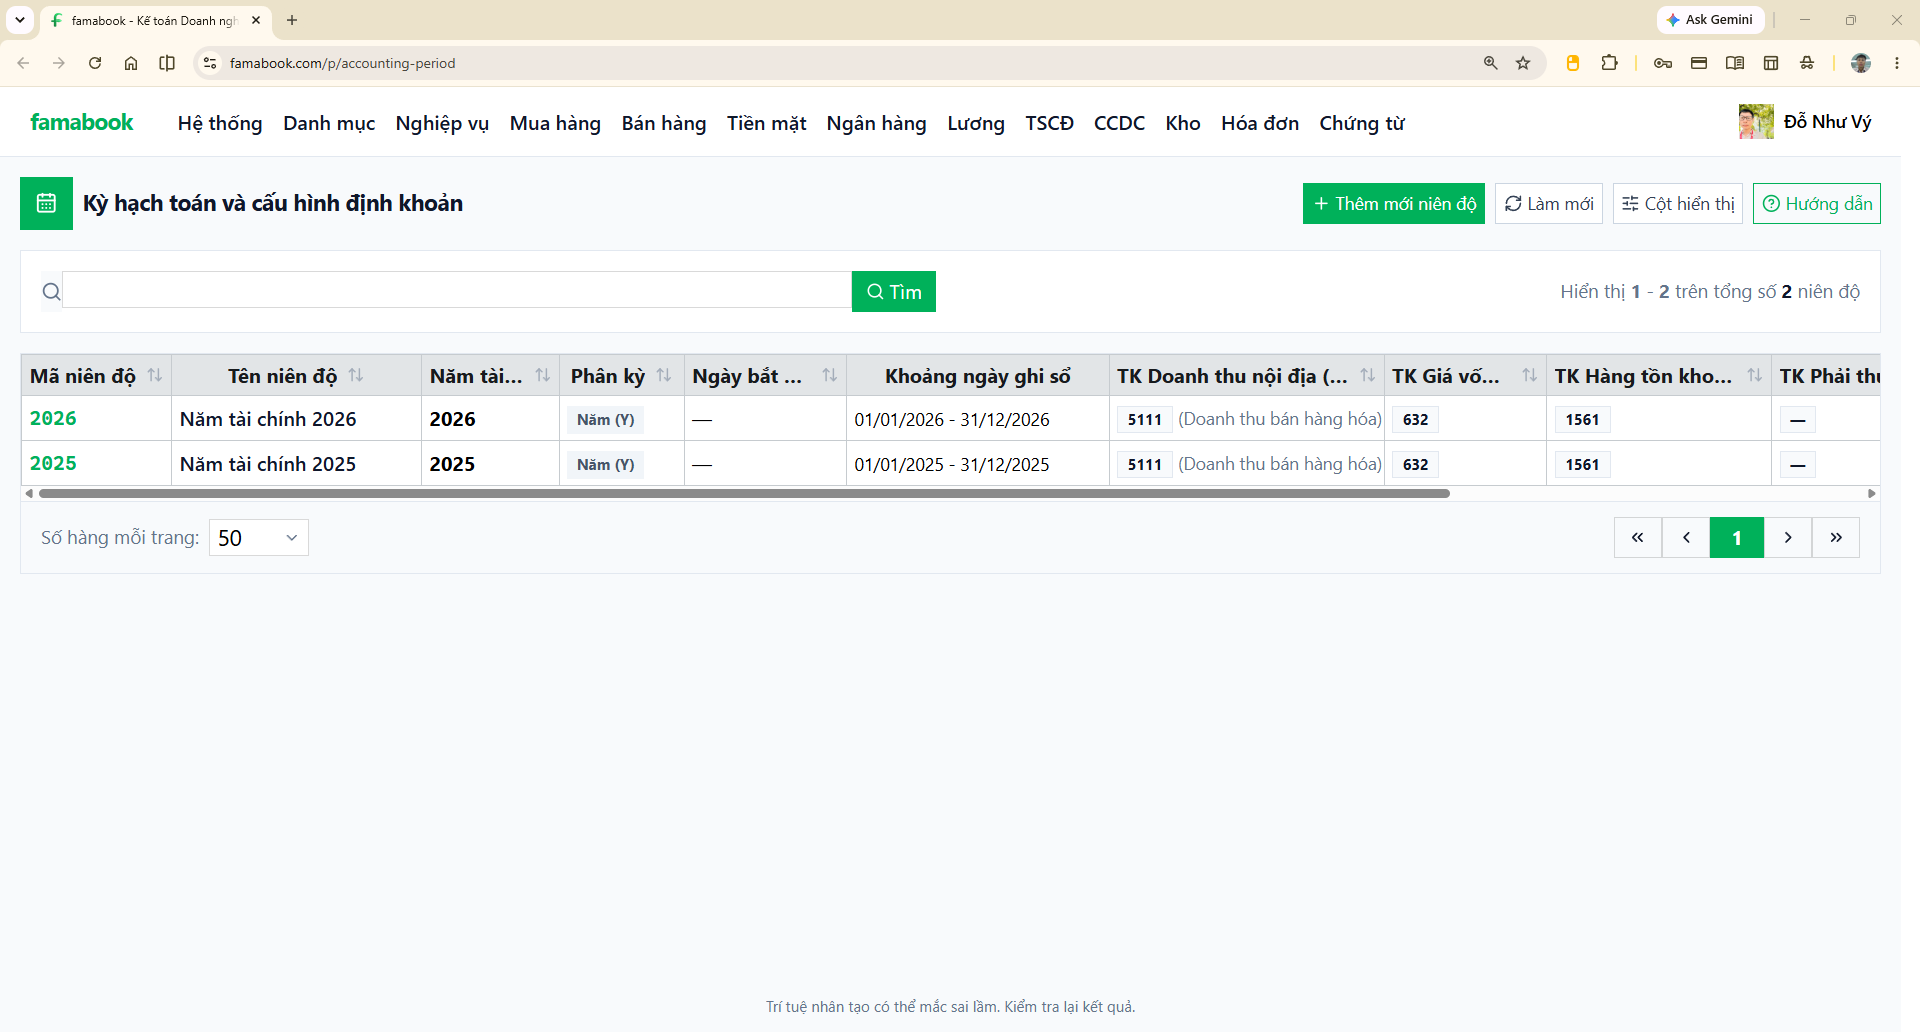1920x1032 pixels.
Task: Sort by TK Giá vốn column arrows
Action: pyautogui.click(x=1530, y=375)
